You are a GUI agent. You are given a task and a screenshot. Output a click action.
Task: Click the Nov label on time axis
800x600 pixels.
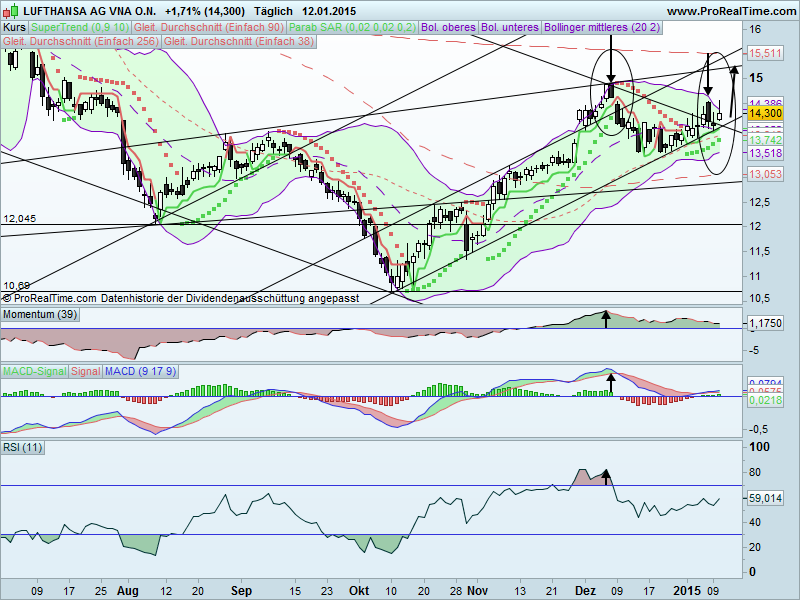coord(478,591)
